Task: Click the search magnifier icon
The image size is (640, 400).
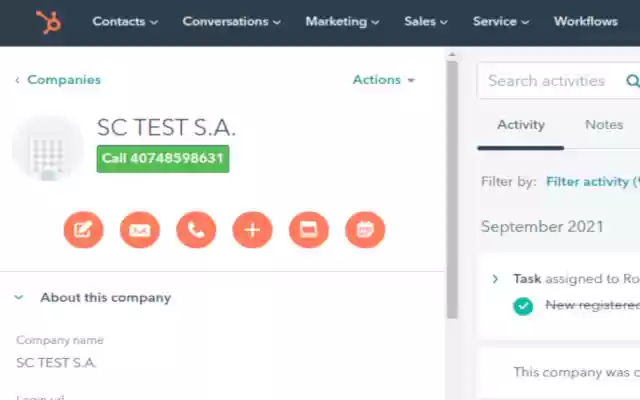Action: 632,81
